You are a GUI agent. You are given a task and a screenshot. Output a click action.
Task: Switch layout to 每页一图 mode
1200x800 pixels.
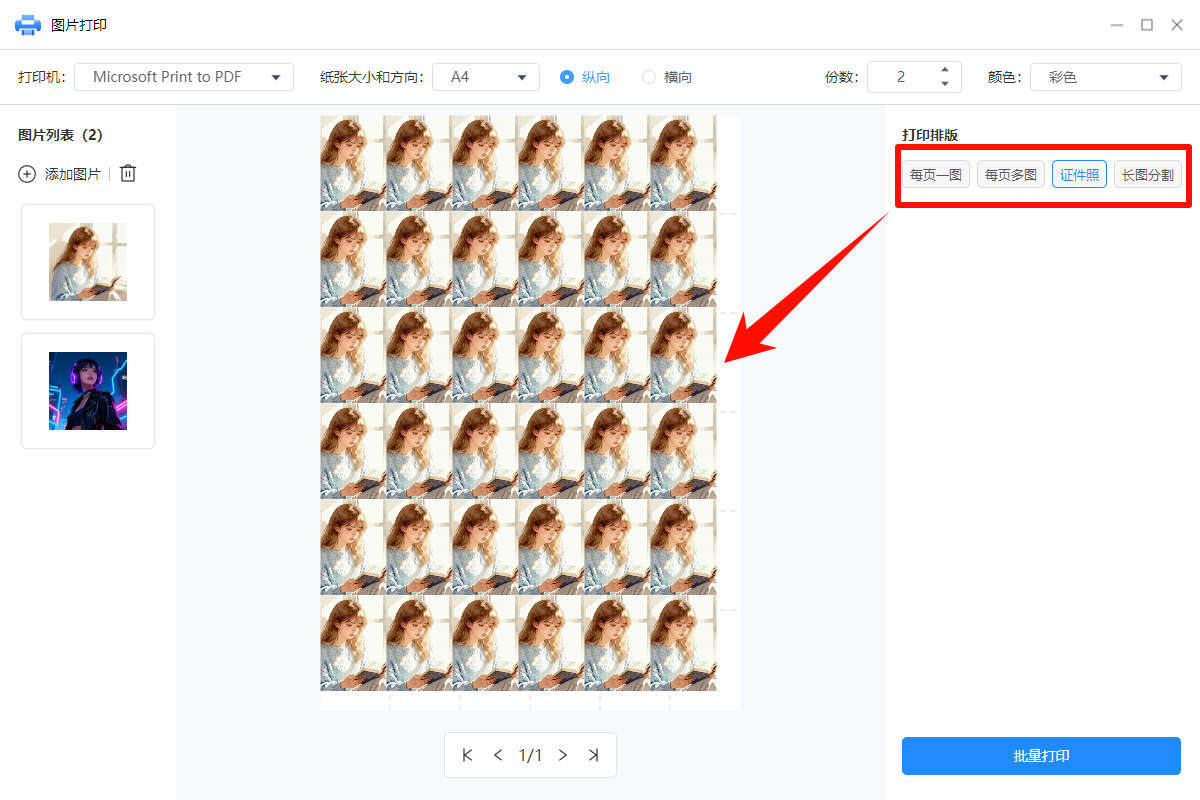pos(935,173)
